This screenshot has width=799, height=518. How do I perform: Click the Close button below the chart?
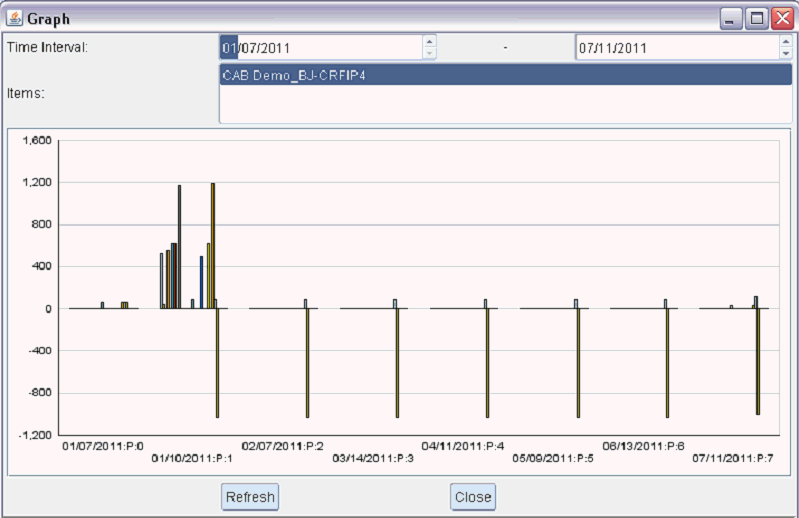(x=473, y=497)
